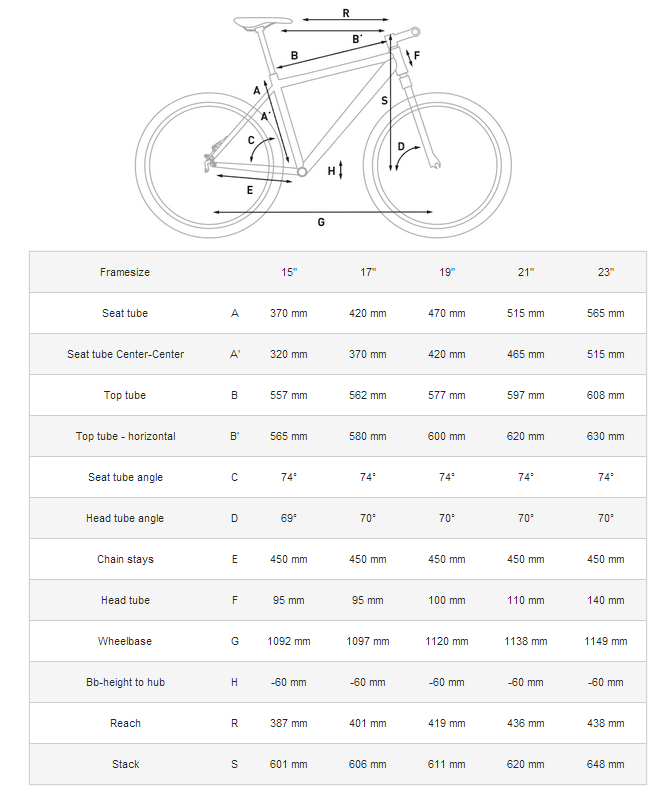Click the Framesize header label
The image size is (659, 801).
coord(125,272)
